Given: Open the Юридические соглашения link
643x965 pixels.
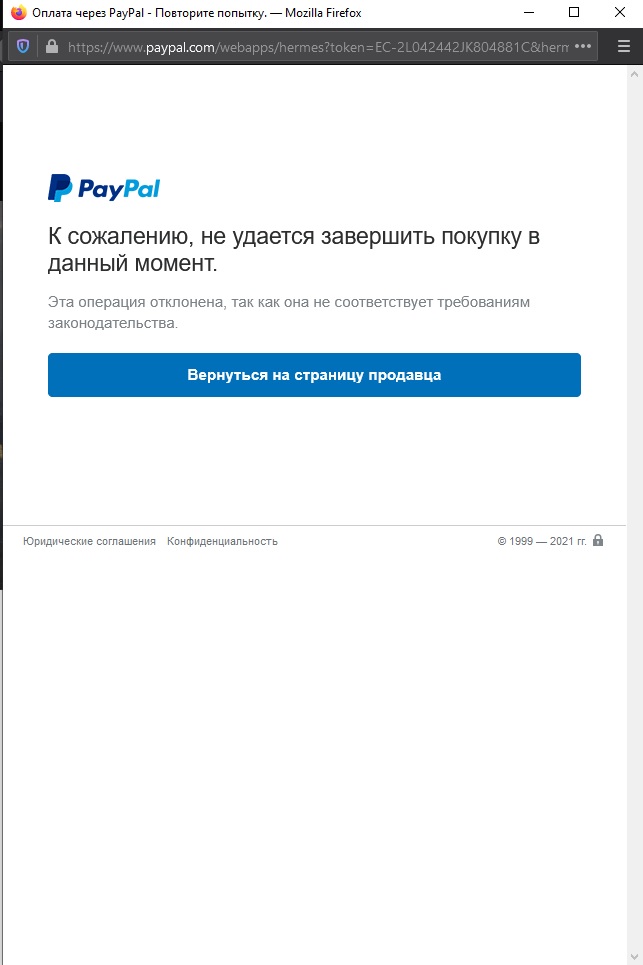Looking at the screenshot, I should click(x=89, y=542).
